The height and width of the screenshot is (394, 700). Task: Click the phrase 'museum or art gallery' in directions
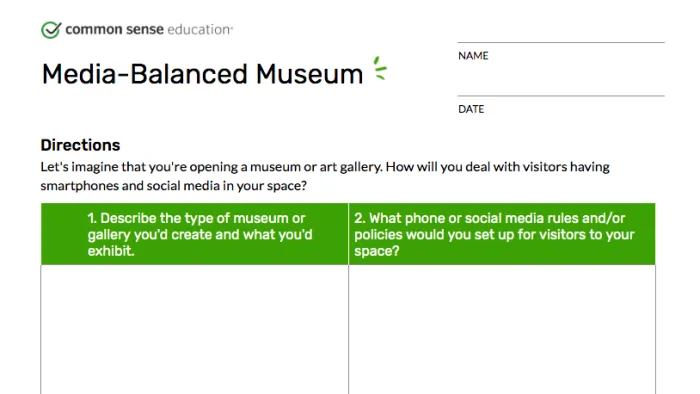316,167
